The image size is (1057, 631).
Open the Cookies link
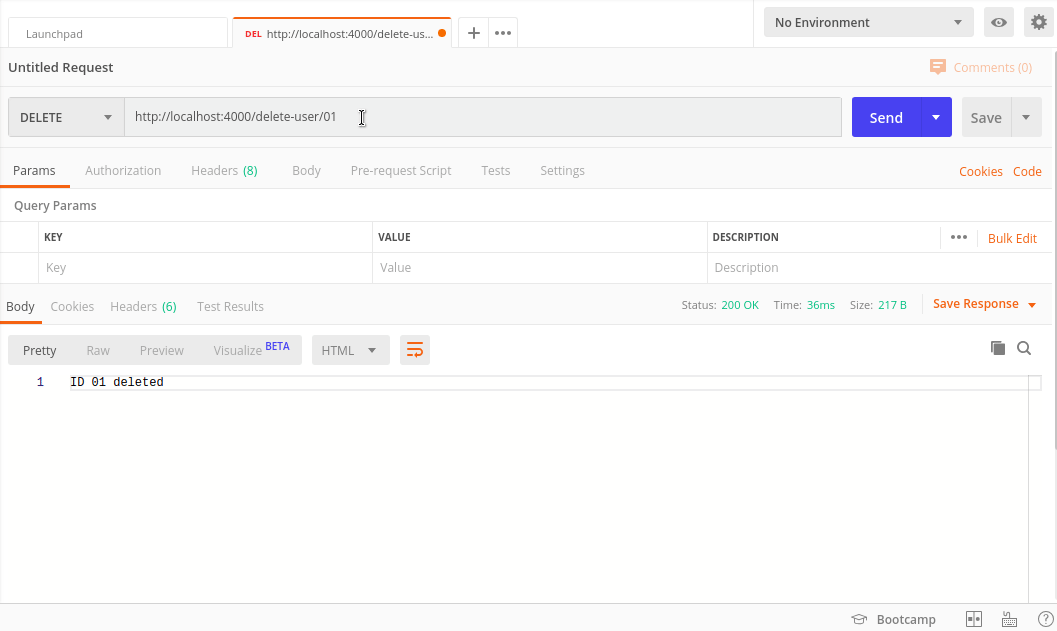click(980, 171)
